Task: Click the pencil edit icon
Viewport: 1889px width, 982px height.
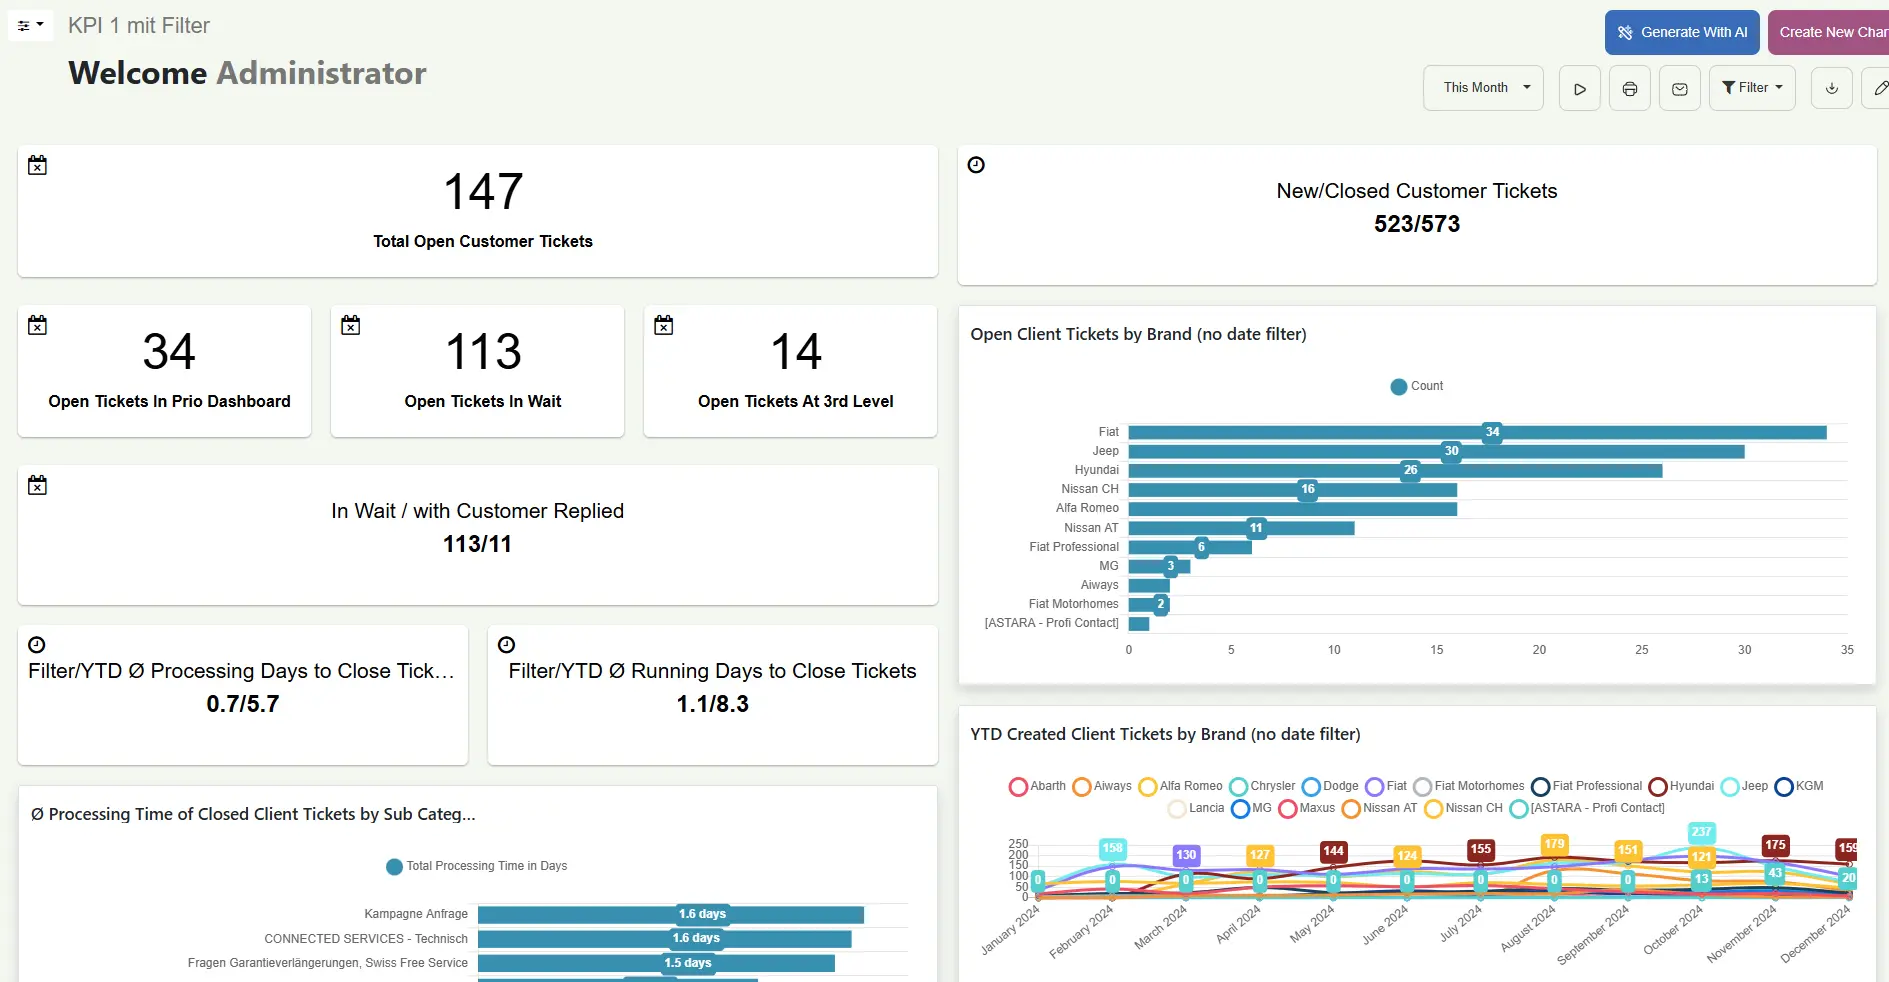Action: pyautogui.click(x=1879, y=88)
